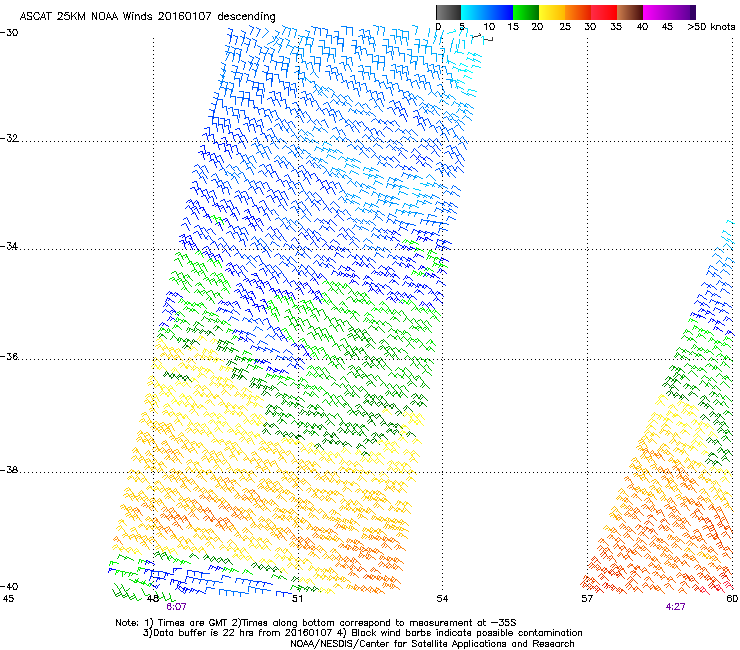Click the 6:07 swath time label
The width and height of the screenshot is (740, 650).
point(176,607)
